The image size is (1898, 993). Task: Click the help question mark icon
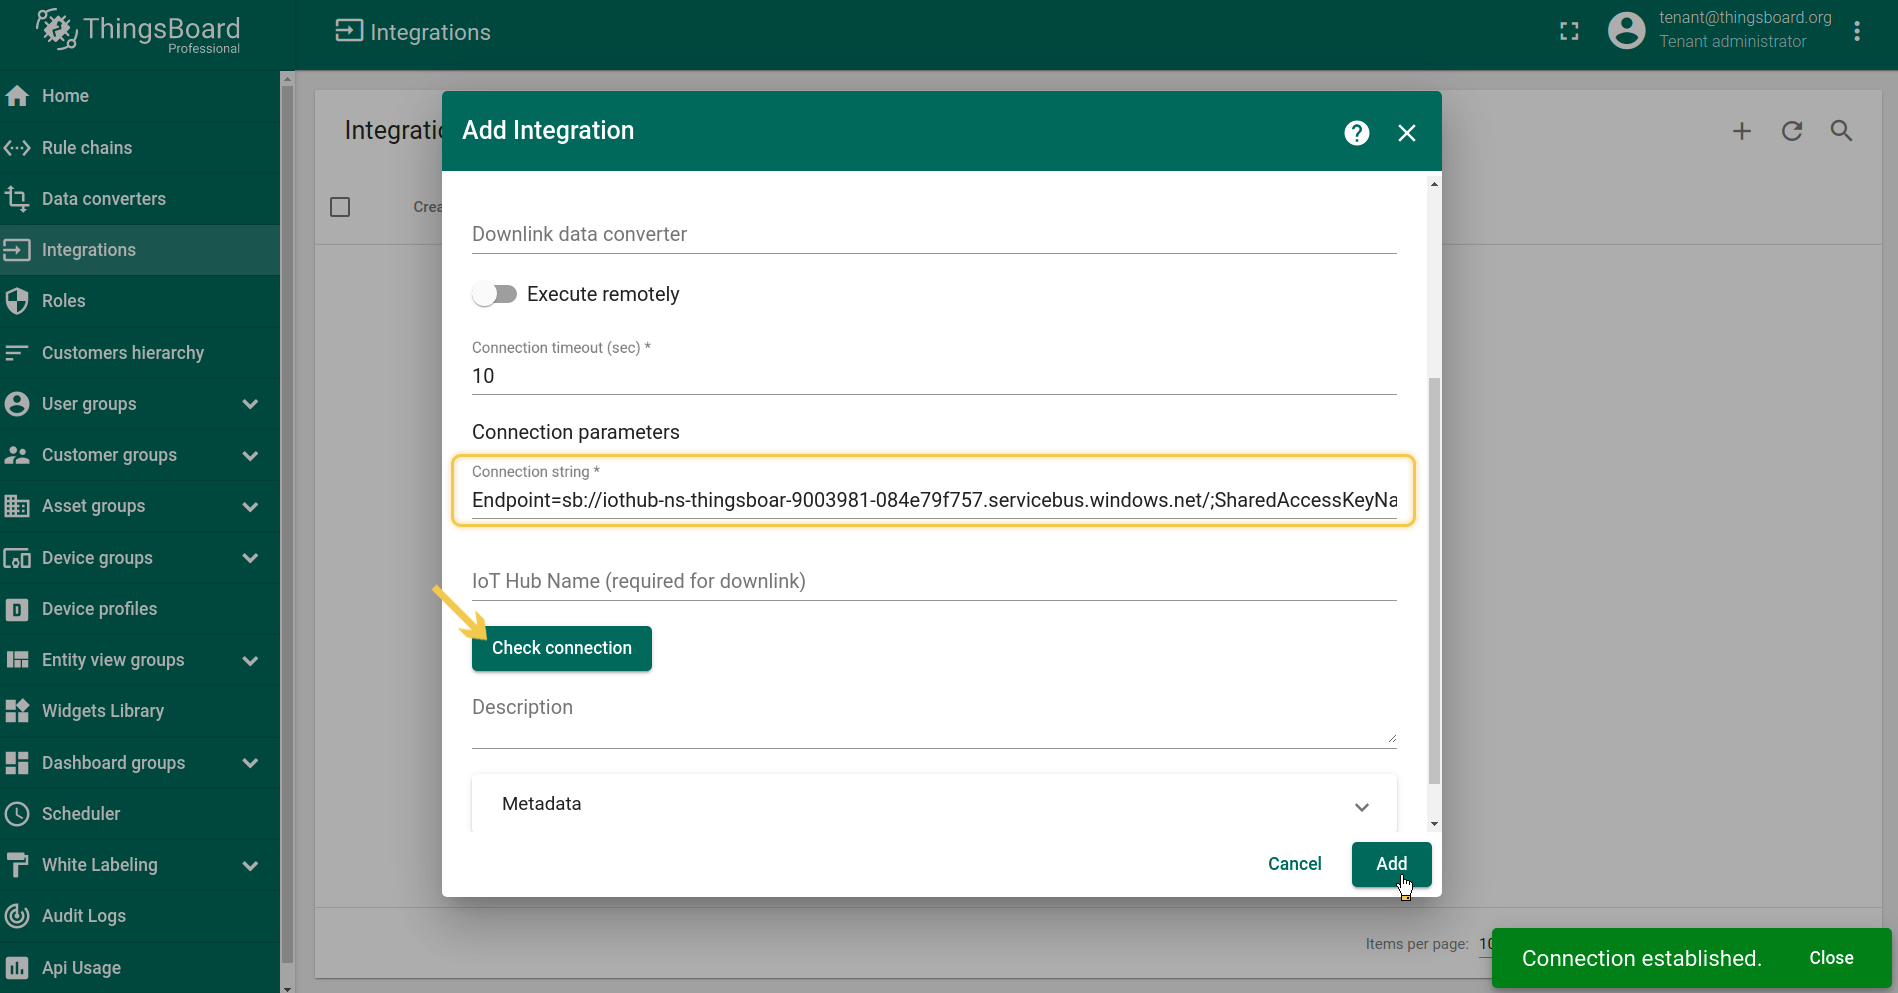pyautogui.click(x=1356, y=133)
